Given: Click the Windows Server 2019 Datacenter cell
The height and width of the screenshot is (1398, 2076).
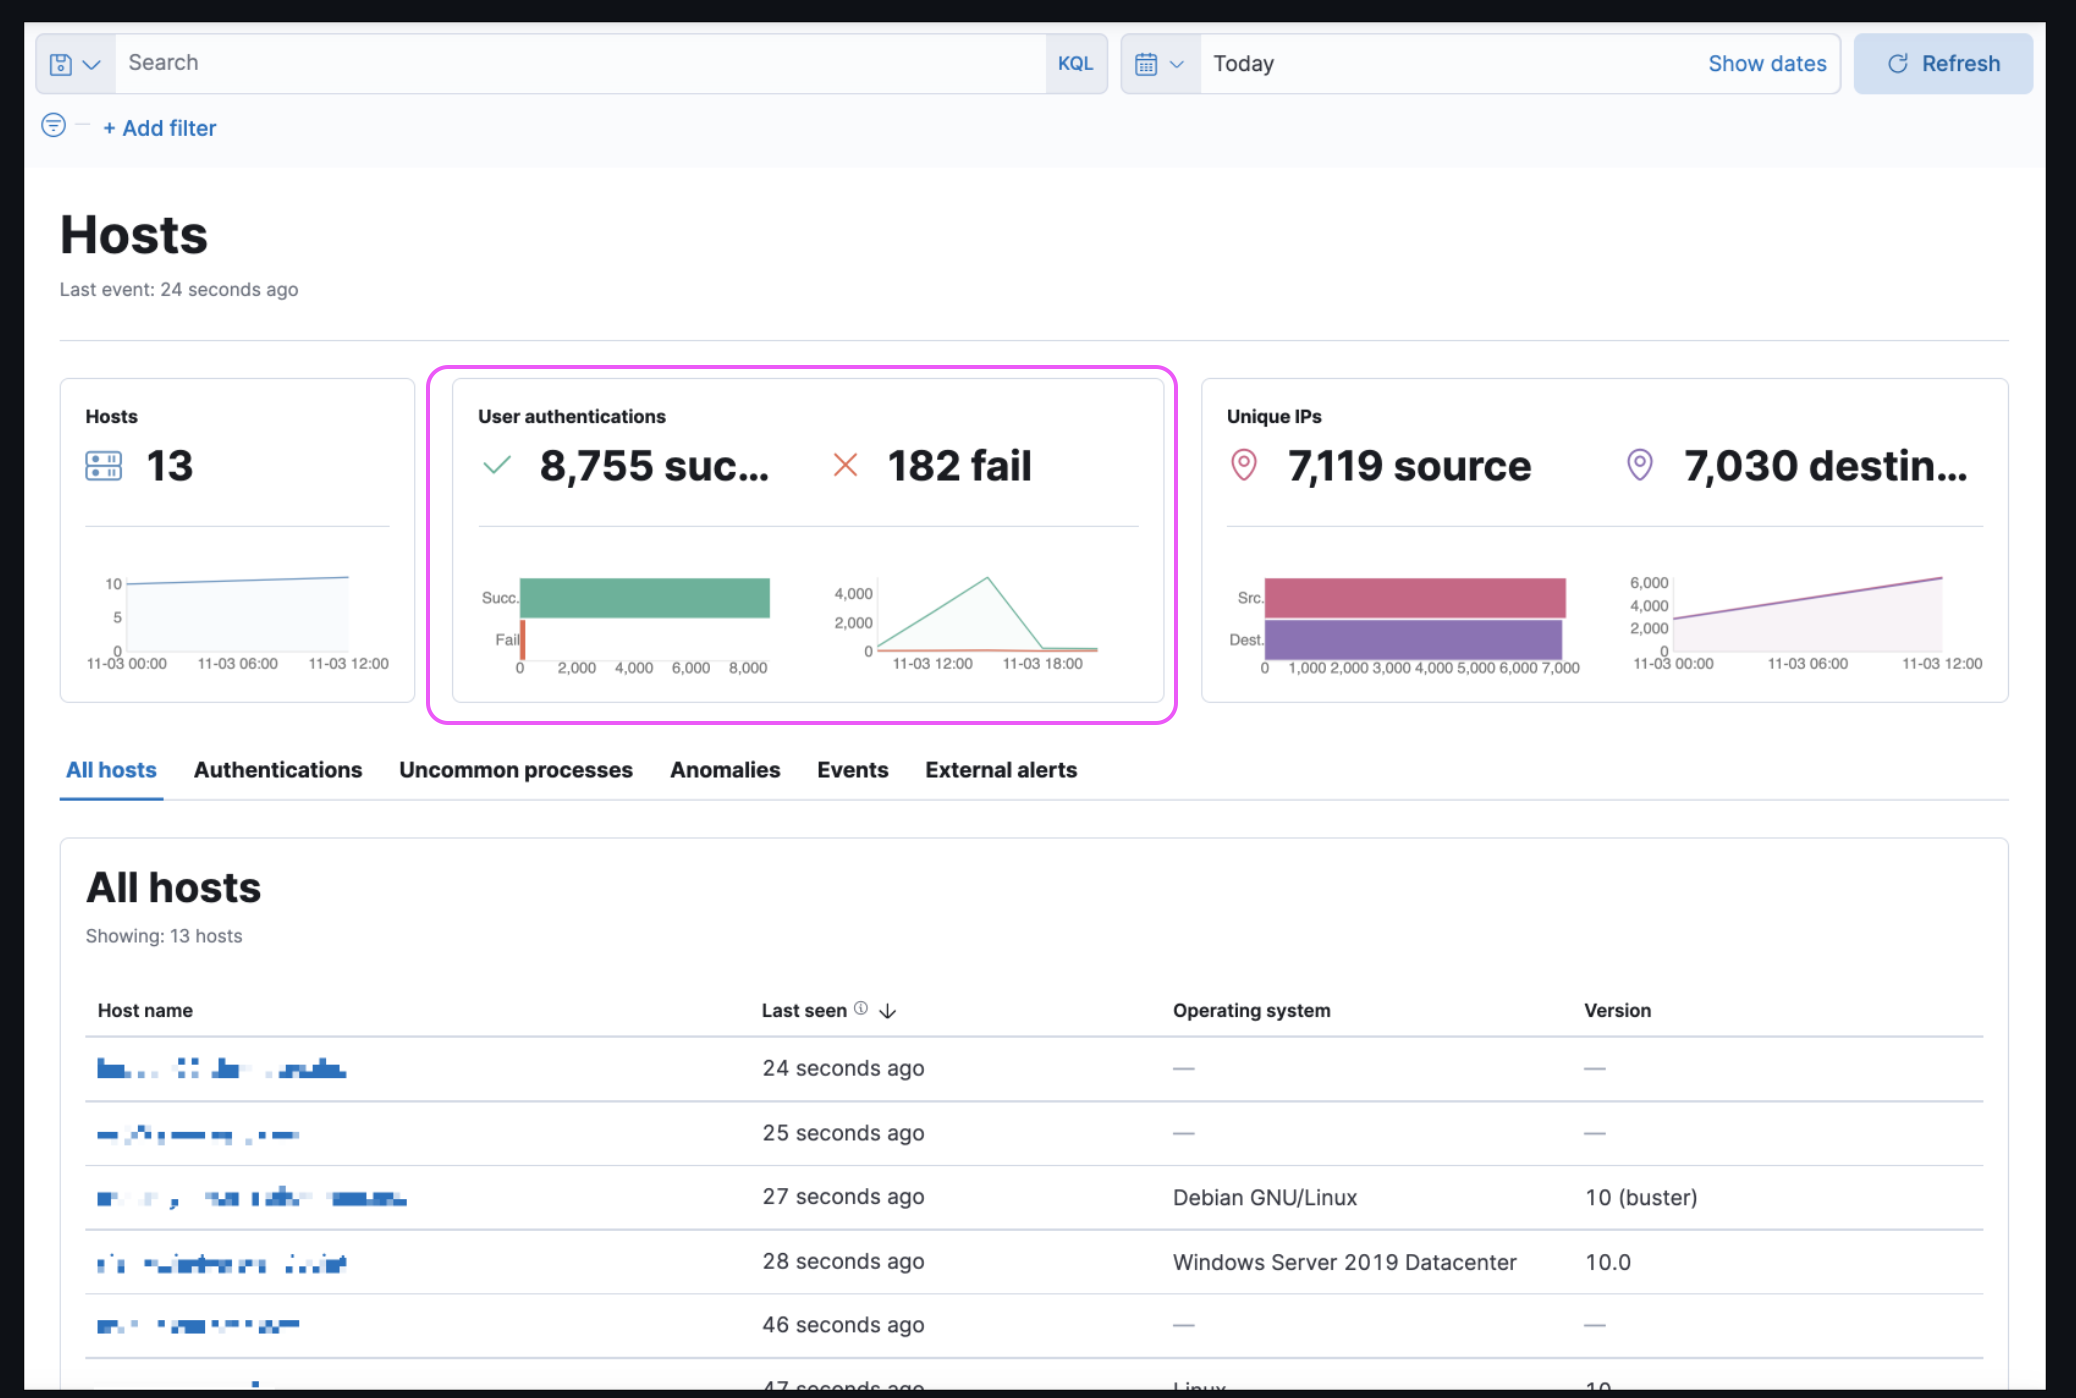Looking at the screenshot, I should click(1344, 1262).
